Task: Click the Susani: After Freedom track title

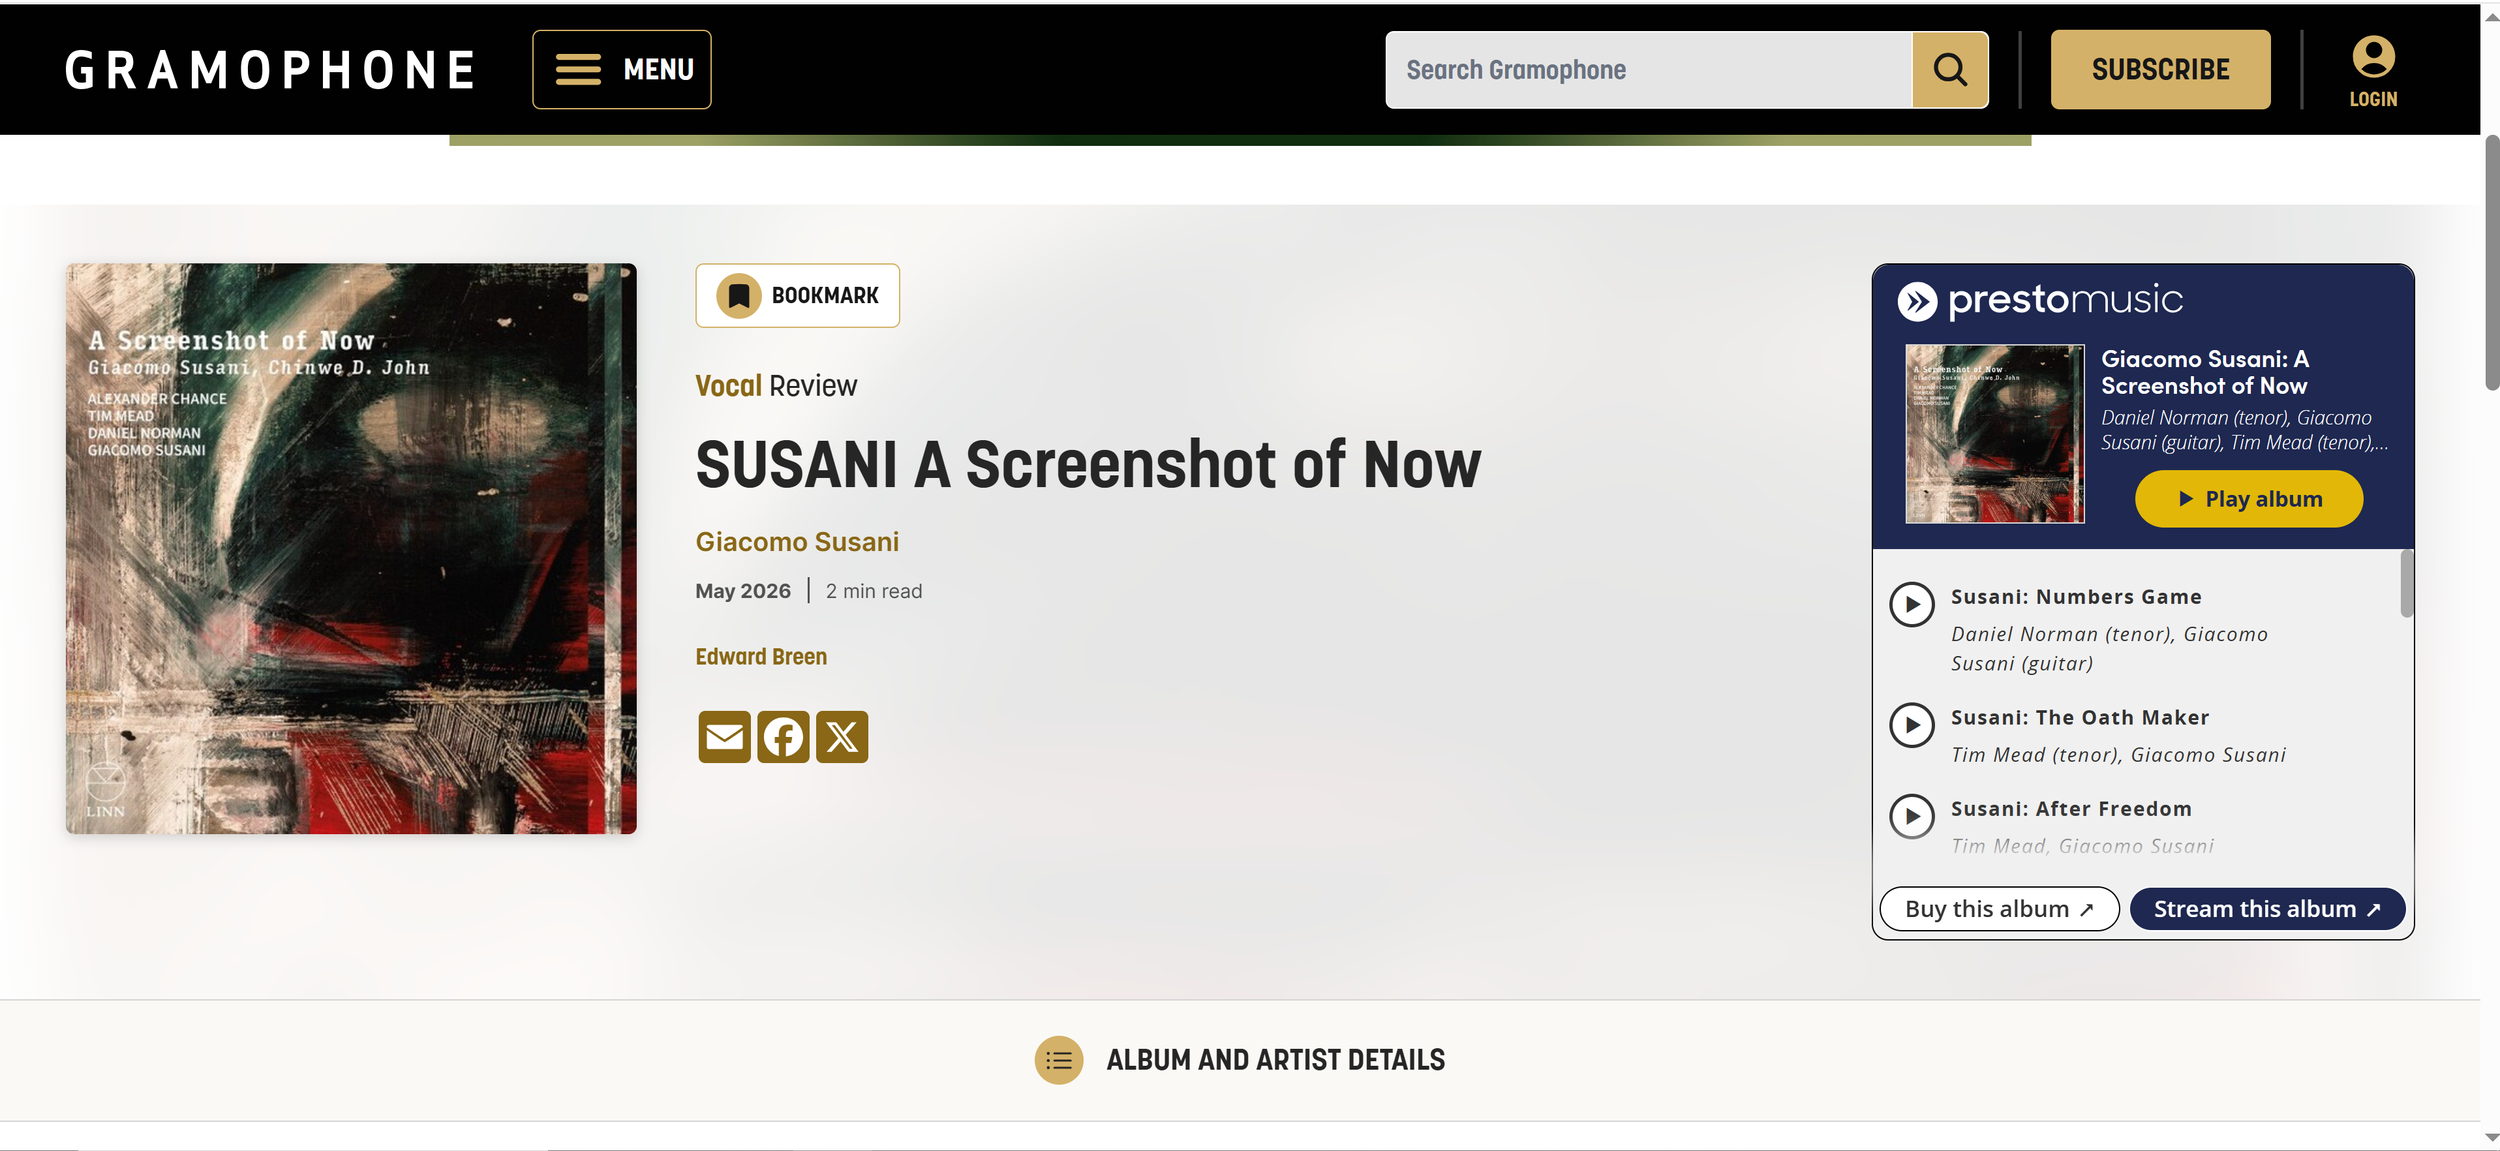Action: tap(2071, 809)
